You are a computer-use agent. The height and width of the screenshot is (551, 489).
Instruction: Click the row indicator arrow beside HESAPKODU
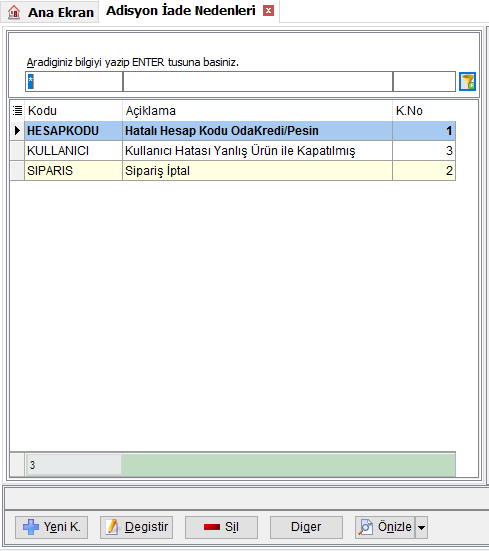[17, 131]
